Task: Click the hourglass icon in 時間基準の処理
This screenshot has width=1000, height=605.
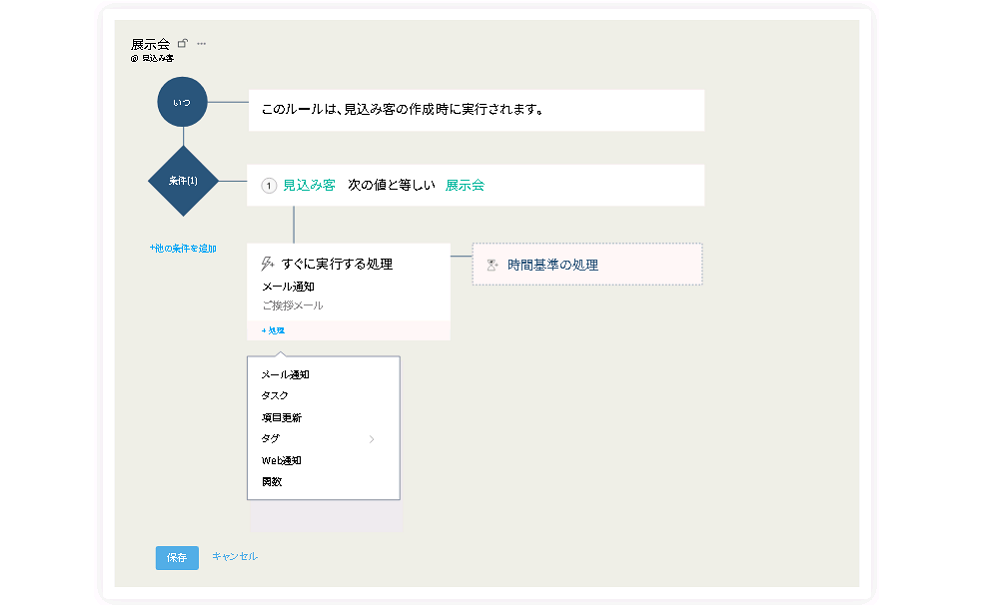Action: [x=492, y=265]
